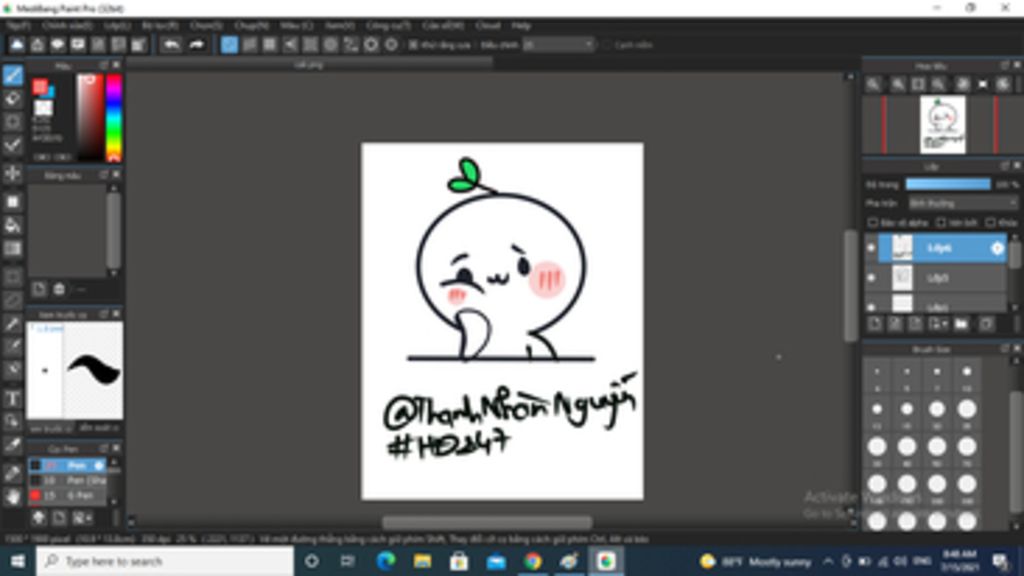Image resolution: width=1024 pixels, height=576 pixels.
Task: Select the Fill rectangle tool
Action: 12,202
